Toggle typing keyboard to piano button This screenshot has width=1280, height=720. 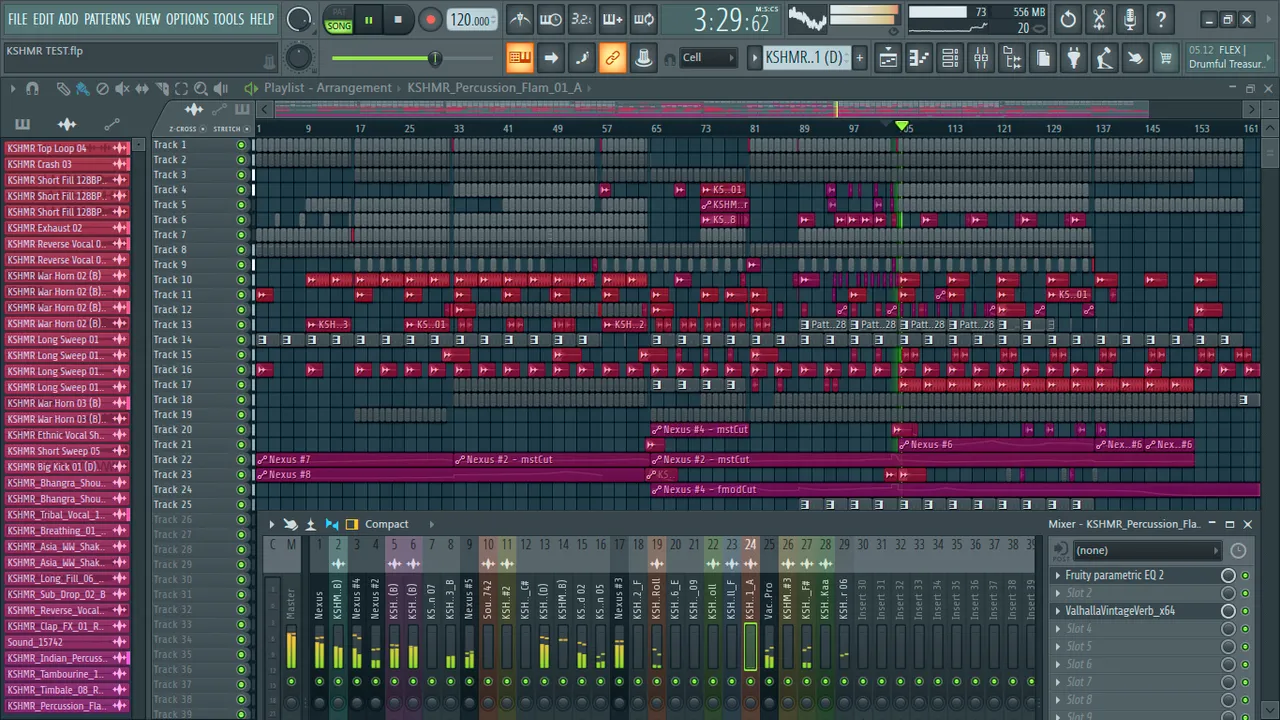point(520,58)
